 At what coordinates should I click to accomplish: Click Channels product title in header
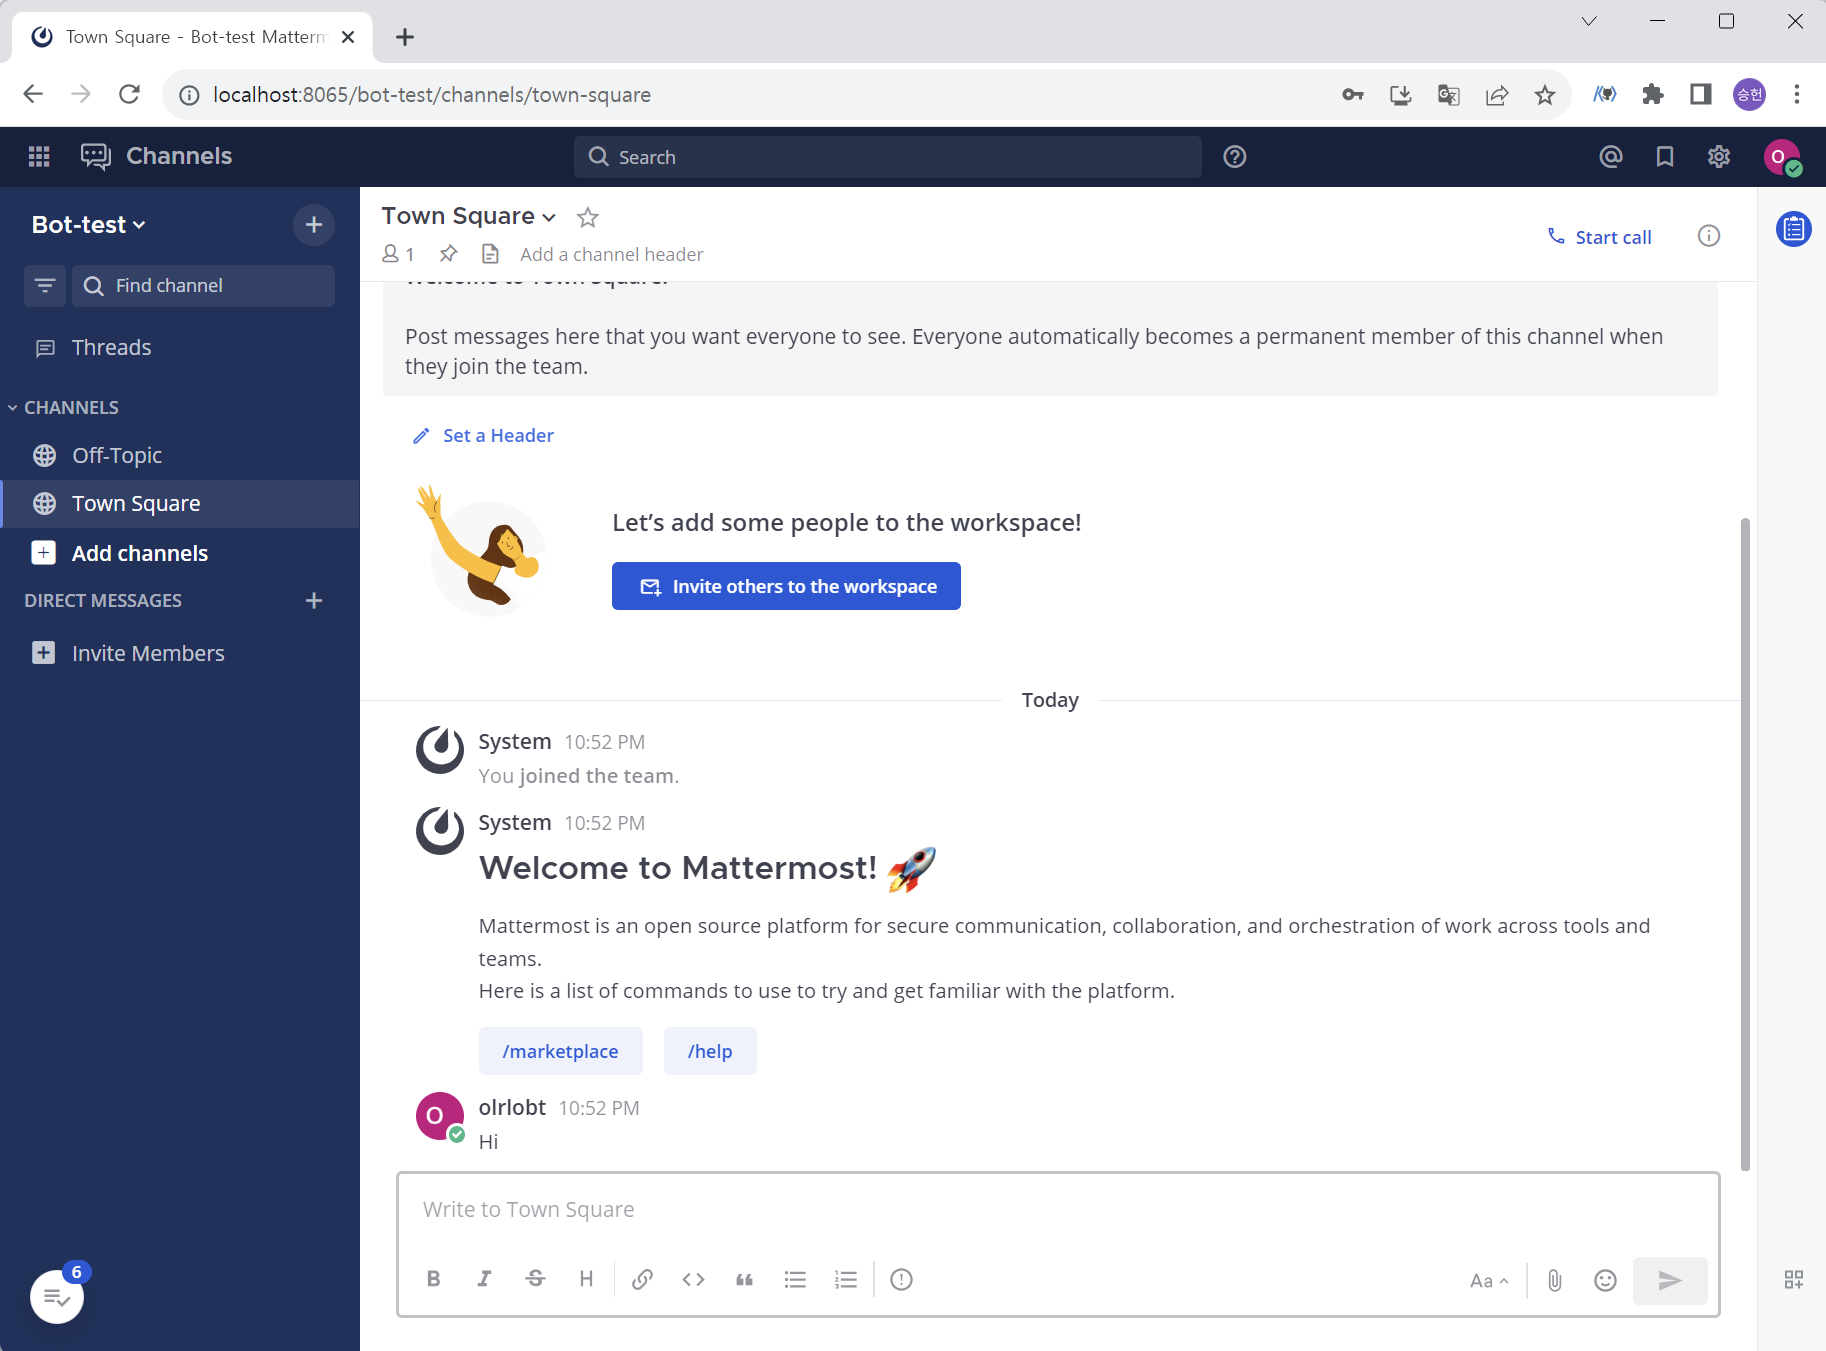click(x=179, y=156)
